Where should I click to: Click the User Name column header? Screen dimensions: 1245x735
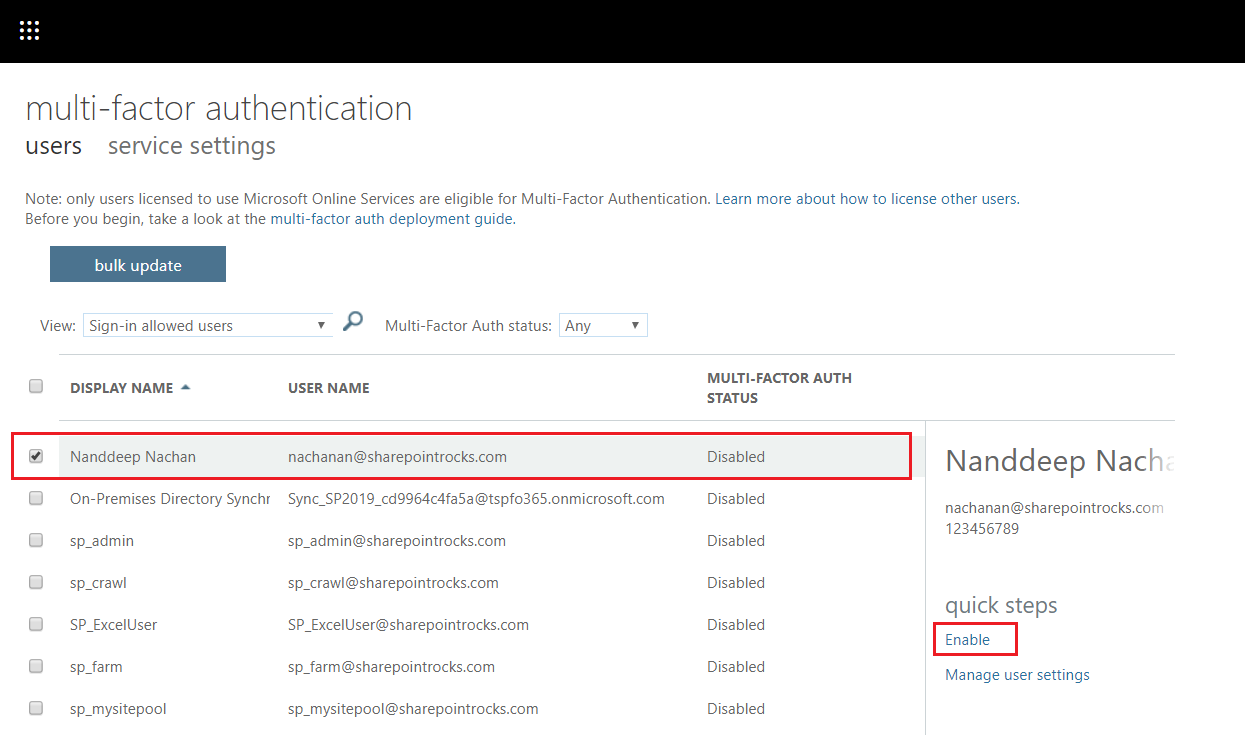[x=329, y=388]
